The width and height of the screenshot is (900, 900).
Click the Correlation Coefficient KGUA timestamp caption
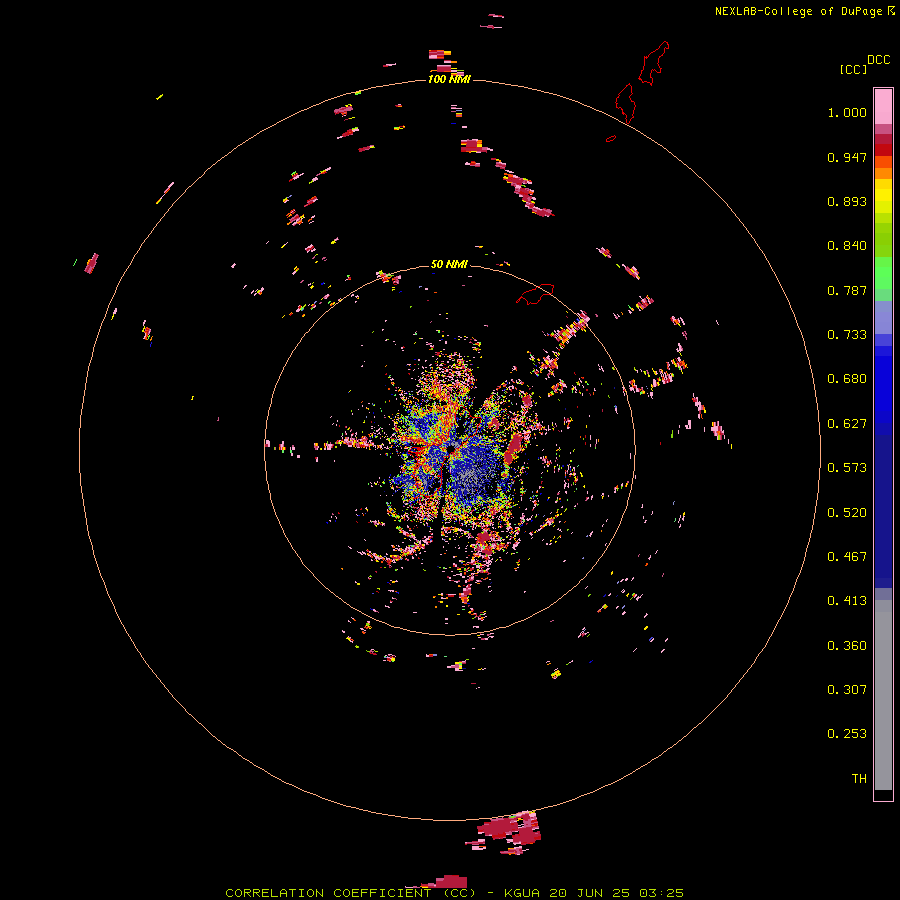pos(454,893)
